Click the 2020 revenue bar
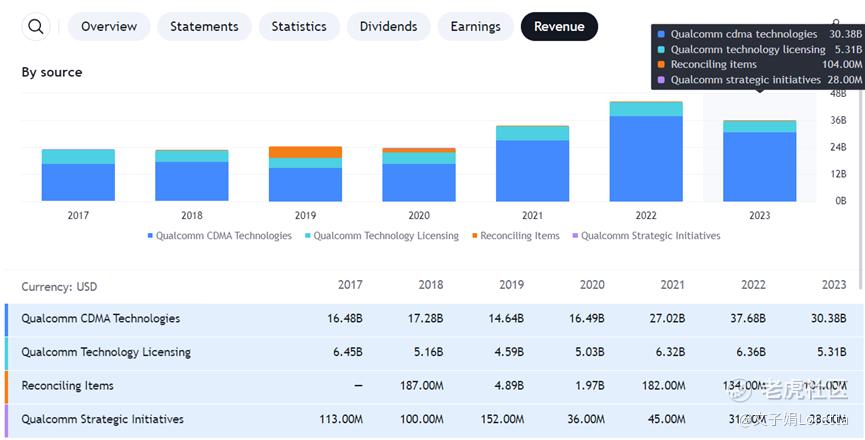This screenshot has width=865, height=440. (x=419, y=174)
